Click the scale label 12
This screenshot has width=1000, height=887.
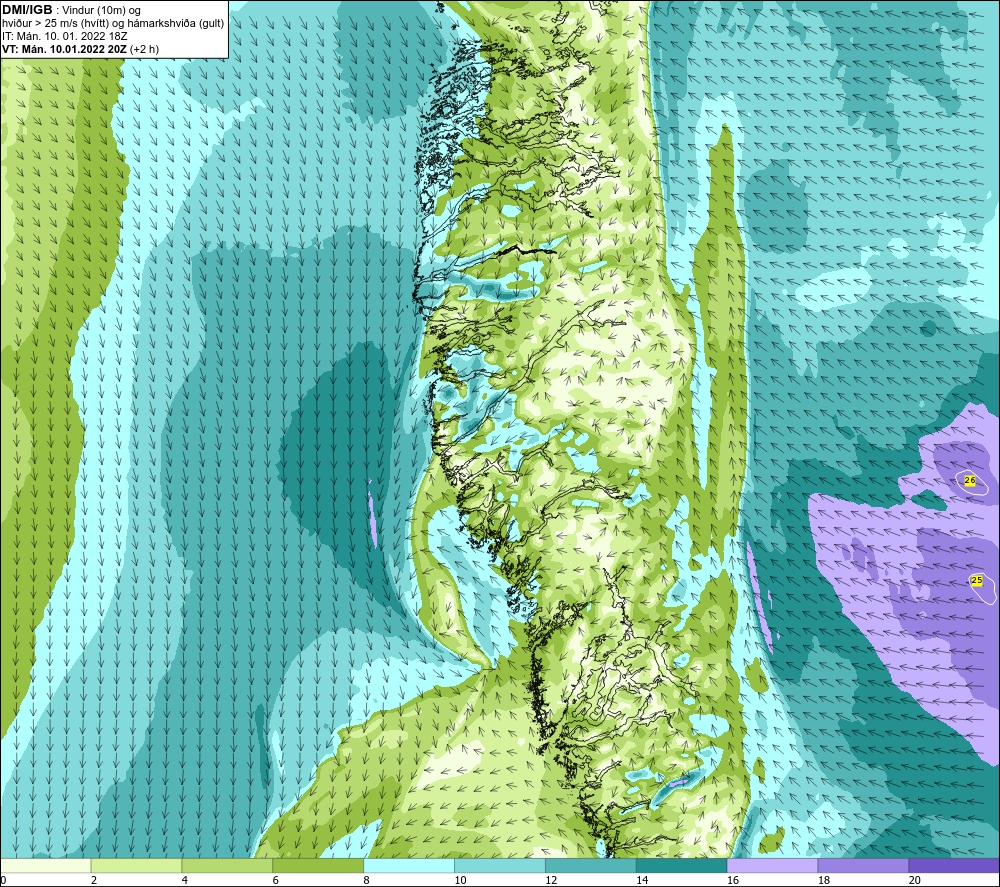(x=551, y=880)
